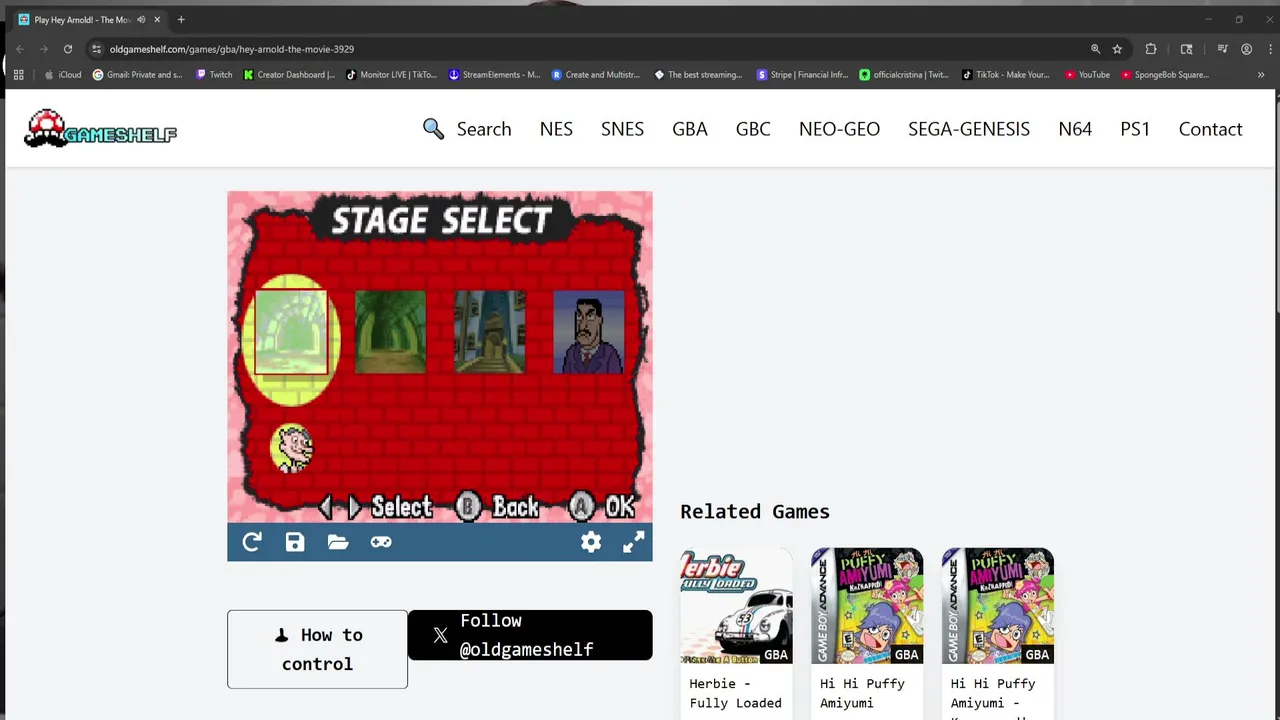
Task: Open the Creator Dashboard bookmark
Action: (x=289, y=75)
